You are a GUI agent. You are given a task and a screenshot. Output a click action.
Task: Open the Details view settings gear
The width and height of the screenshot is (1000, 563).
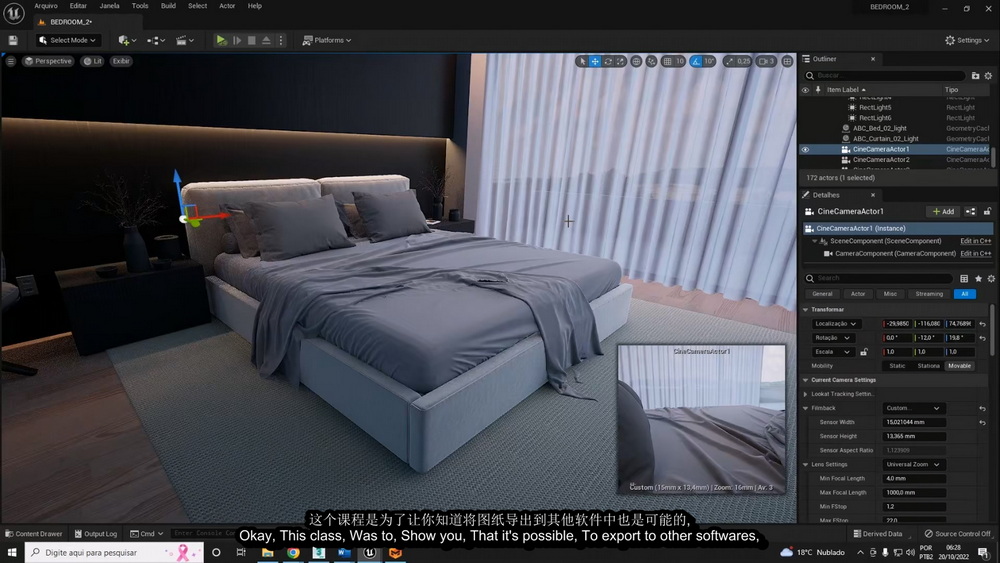click(x=991, y=279)
